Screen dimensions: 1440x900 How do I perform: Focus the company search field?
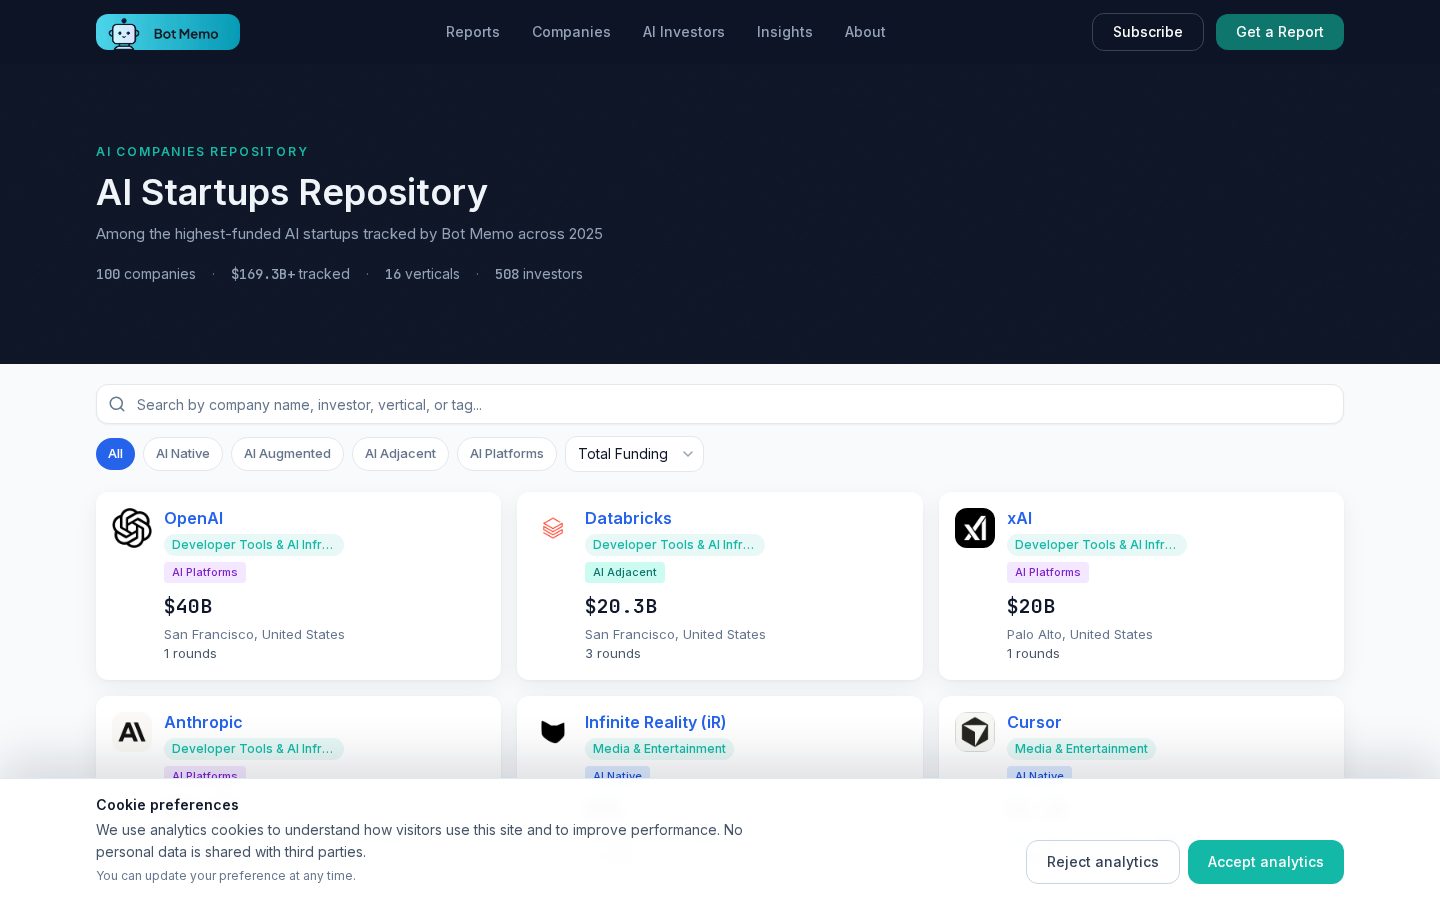(x=720, y=404)
